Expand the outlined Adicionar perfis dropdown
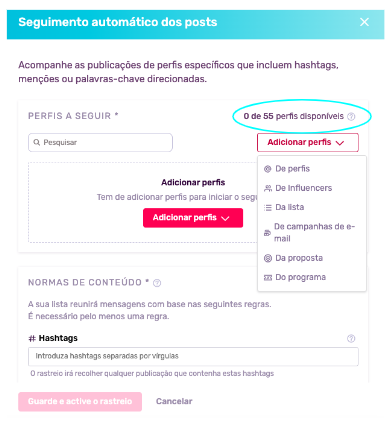Screen dimensions: 391x424 (308, 143)
